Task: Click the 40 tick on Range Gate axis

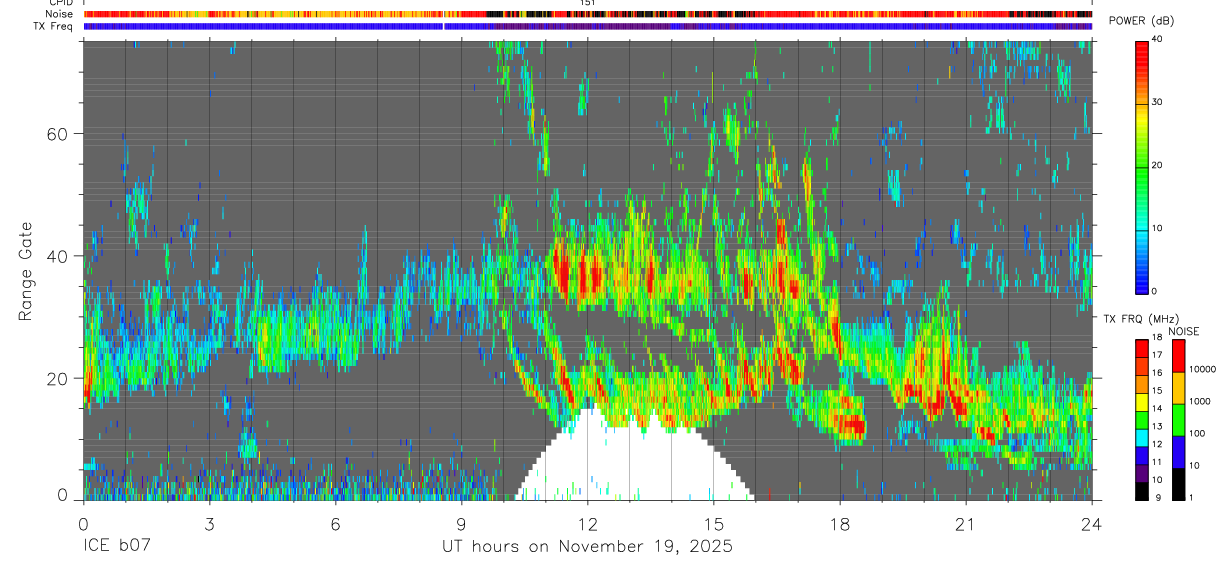Action: (59, 256)
